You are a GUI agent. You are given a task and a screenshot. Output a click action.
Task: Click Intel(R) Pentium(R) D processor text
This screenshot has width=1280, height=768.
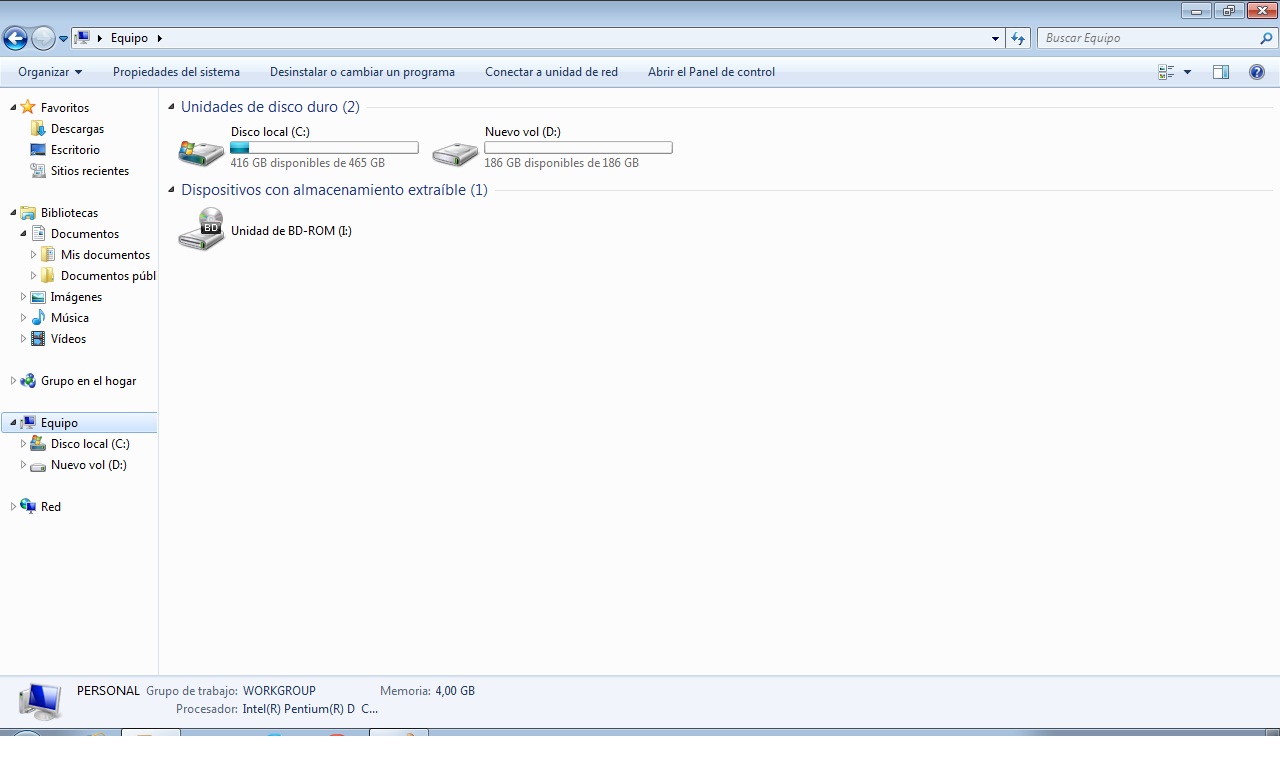coord(310,709)
